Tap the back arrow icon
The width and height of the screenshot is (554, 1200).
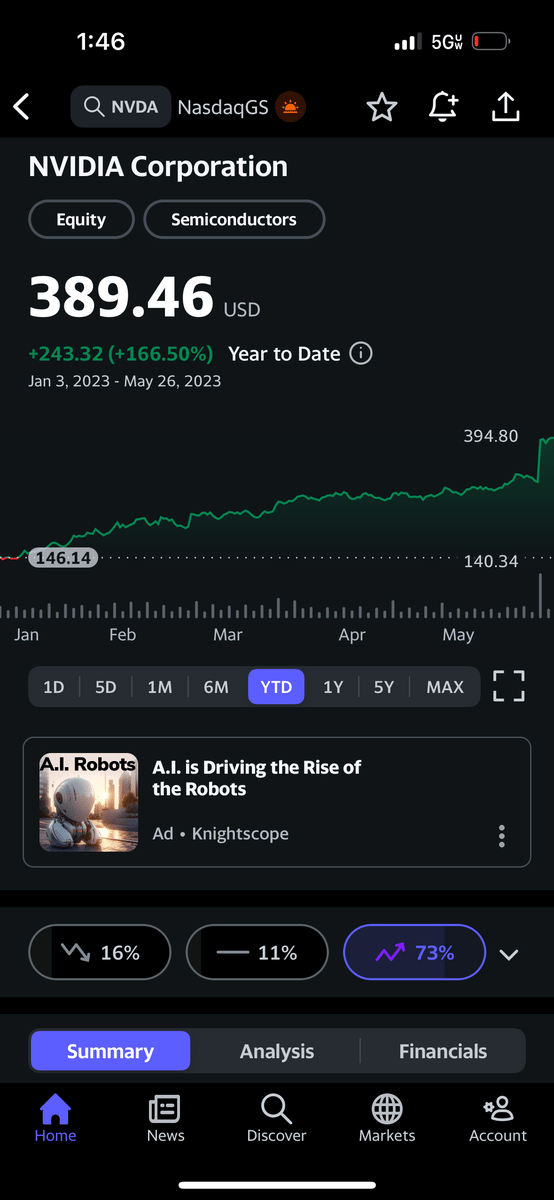click(x=22, y=107)
